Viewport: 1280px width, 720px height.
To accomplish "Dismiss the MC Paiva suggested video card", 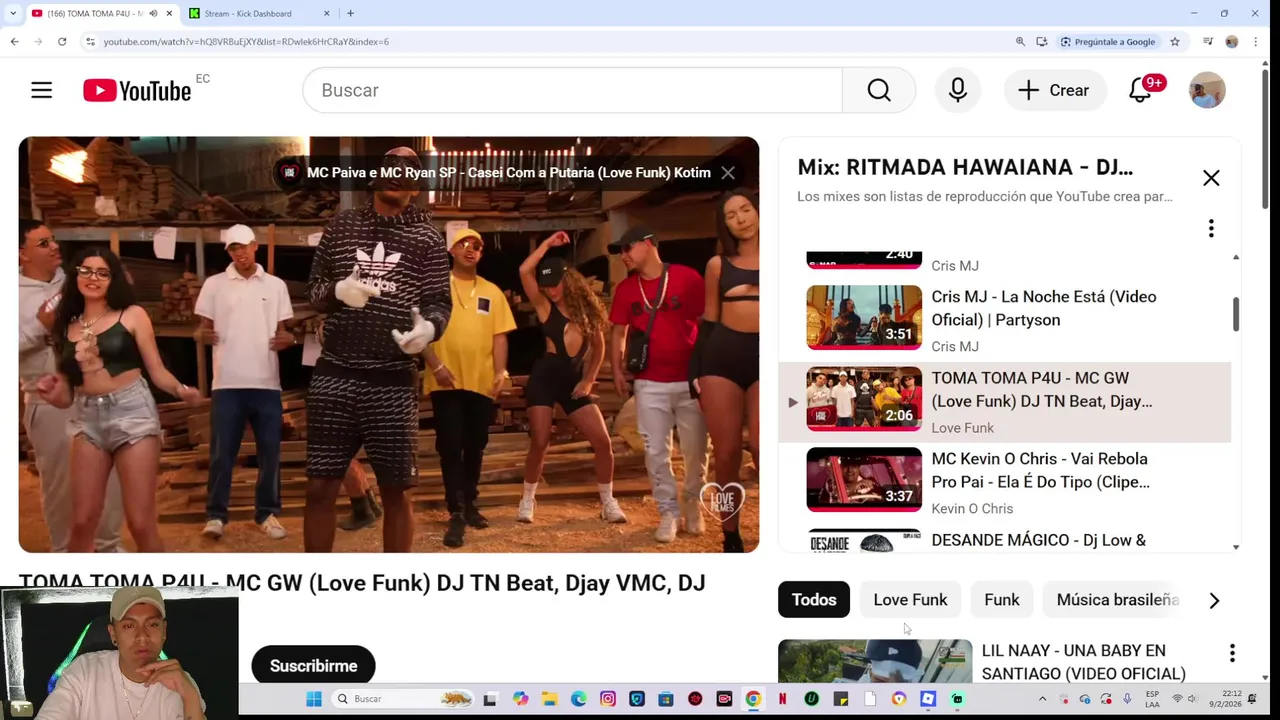I will 728,173.
